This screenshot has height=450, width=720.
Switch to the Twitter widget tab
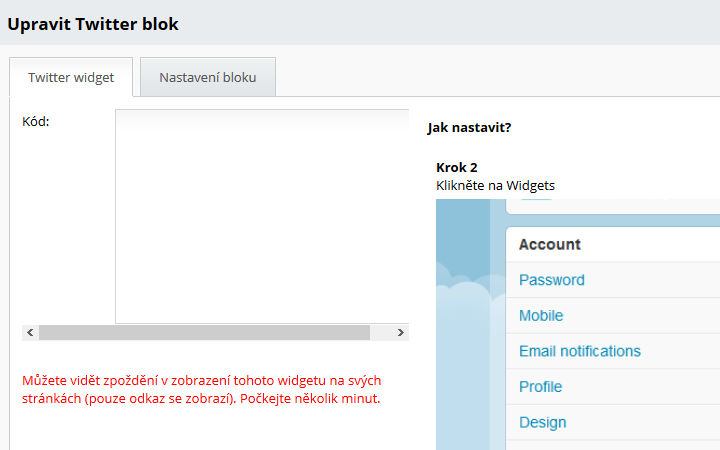tap(71, 77)
